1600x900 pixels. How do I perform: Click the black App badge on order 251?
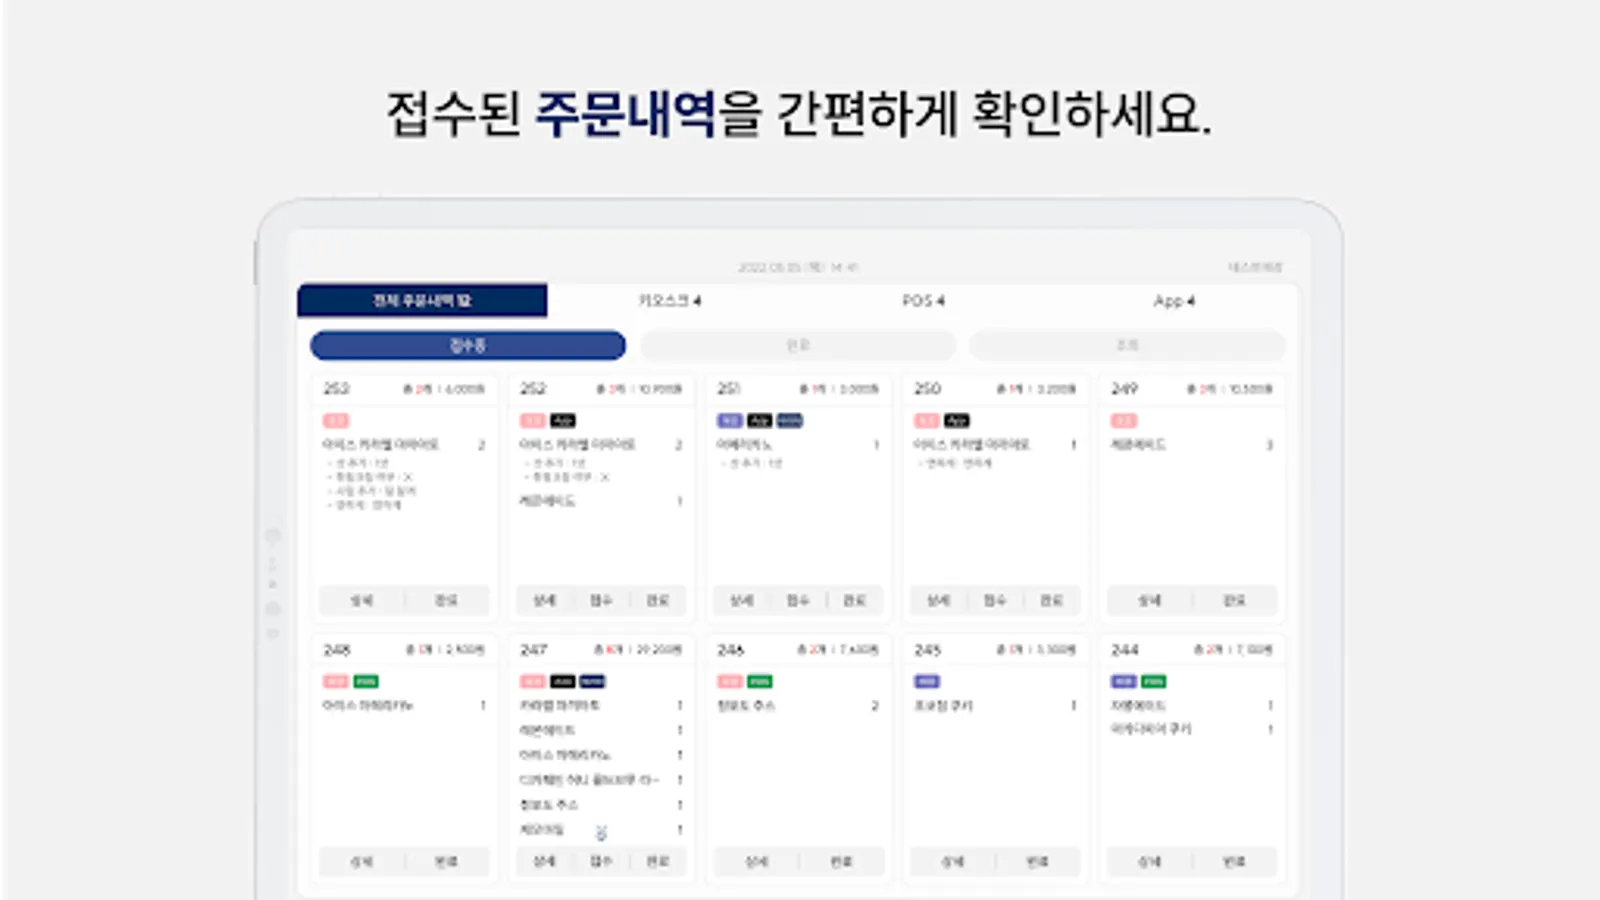(x=760, y=421)
